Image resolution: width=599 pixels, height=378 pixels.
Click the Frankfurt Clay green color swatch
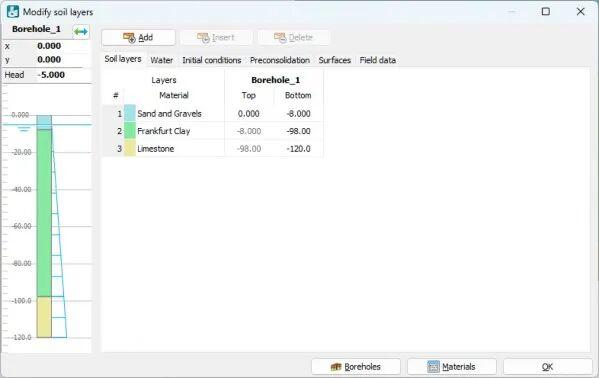pos(130,131)
